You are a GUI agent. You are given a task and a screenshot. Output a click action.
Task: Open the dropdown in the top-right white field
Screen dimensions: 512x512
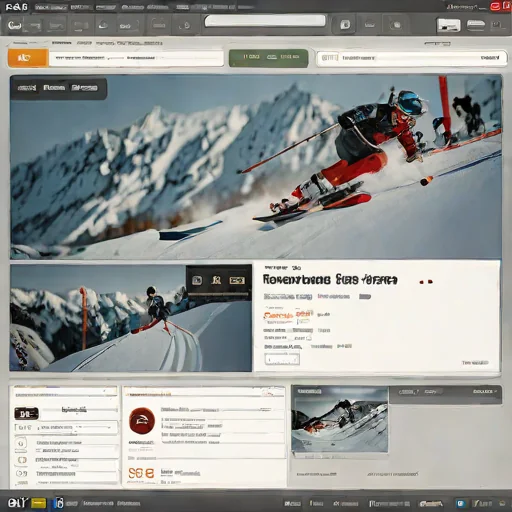490,58
